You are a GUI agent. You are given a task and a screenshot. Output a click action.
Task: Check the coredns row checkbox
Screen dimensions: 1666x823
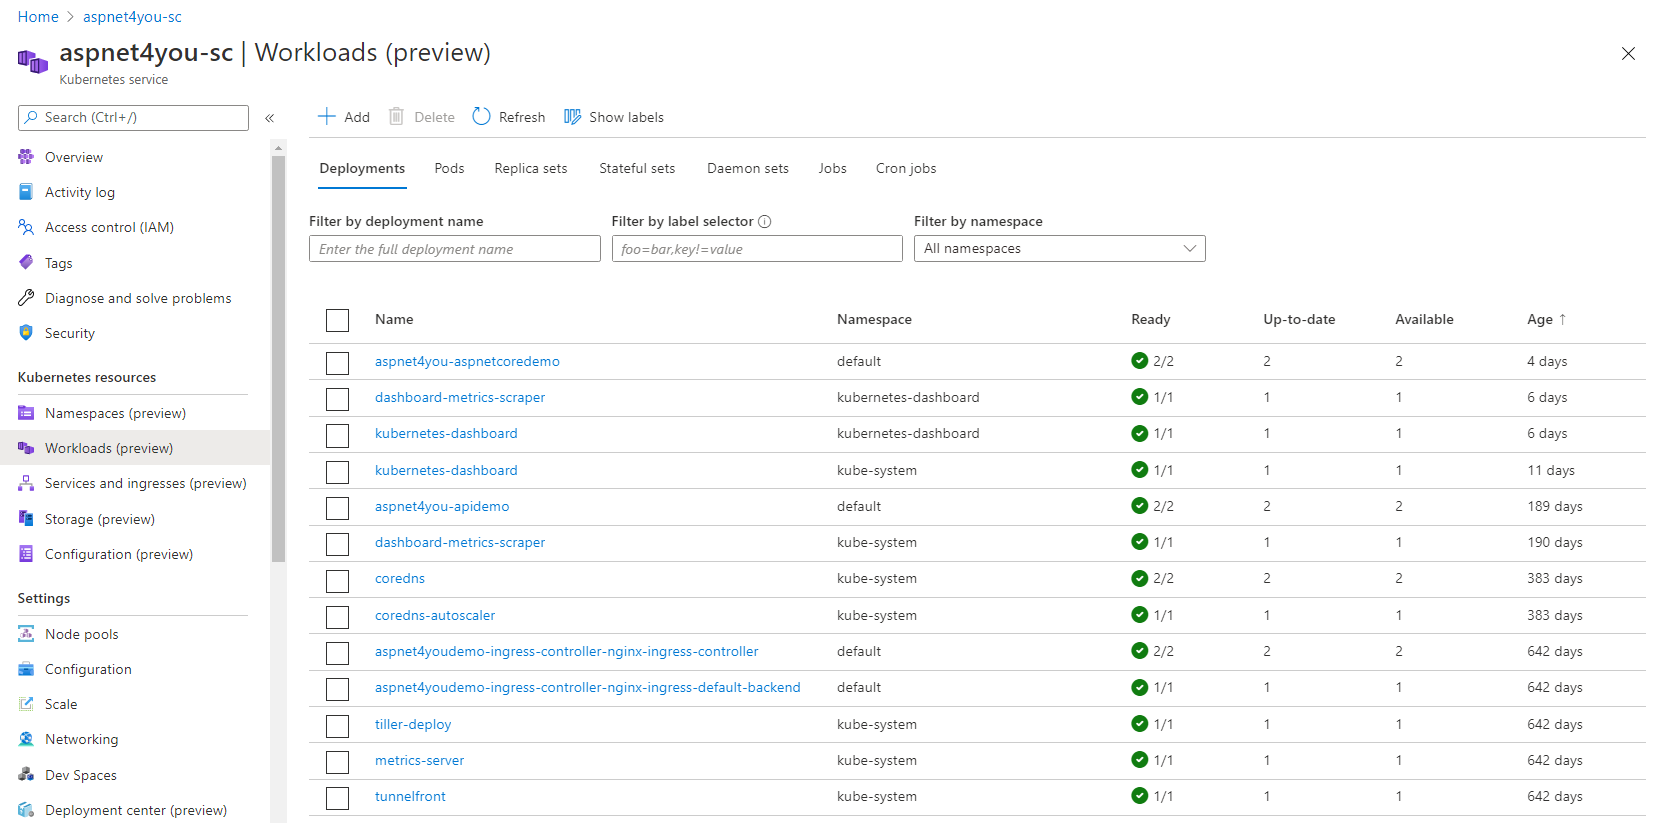point(338,580)
